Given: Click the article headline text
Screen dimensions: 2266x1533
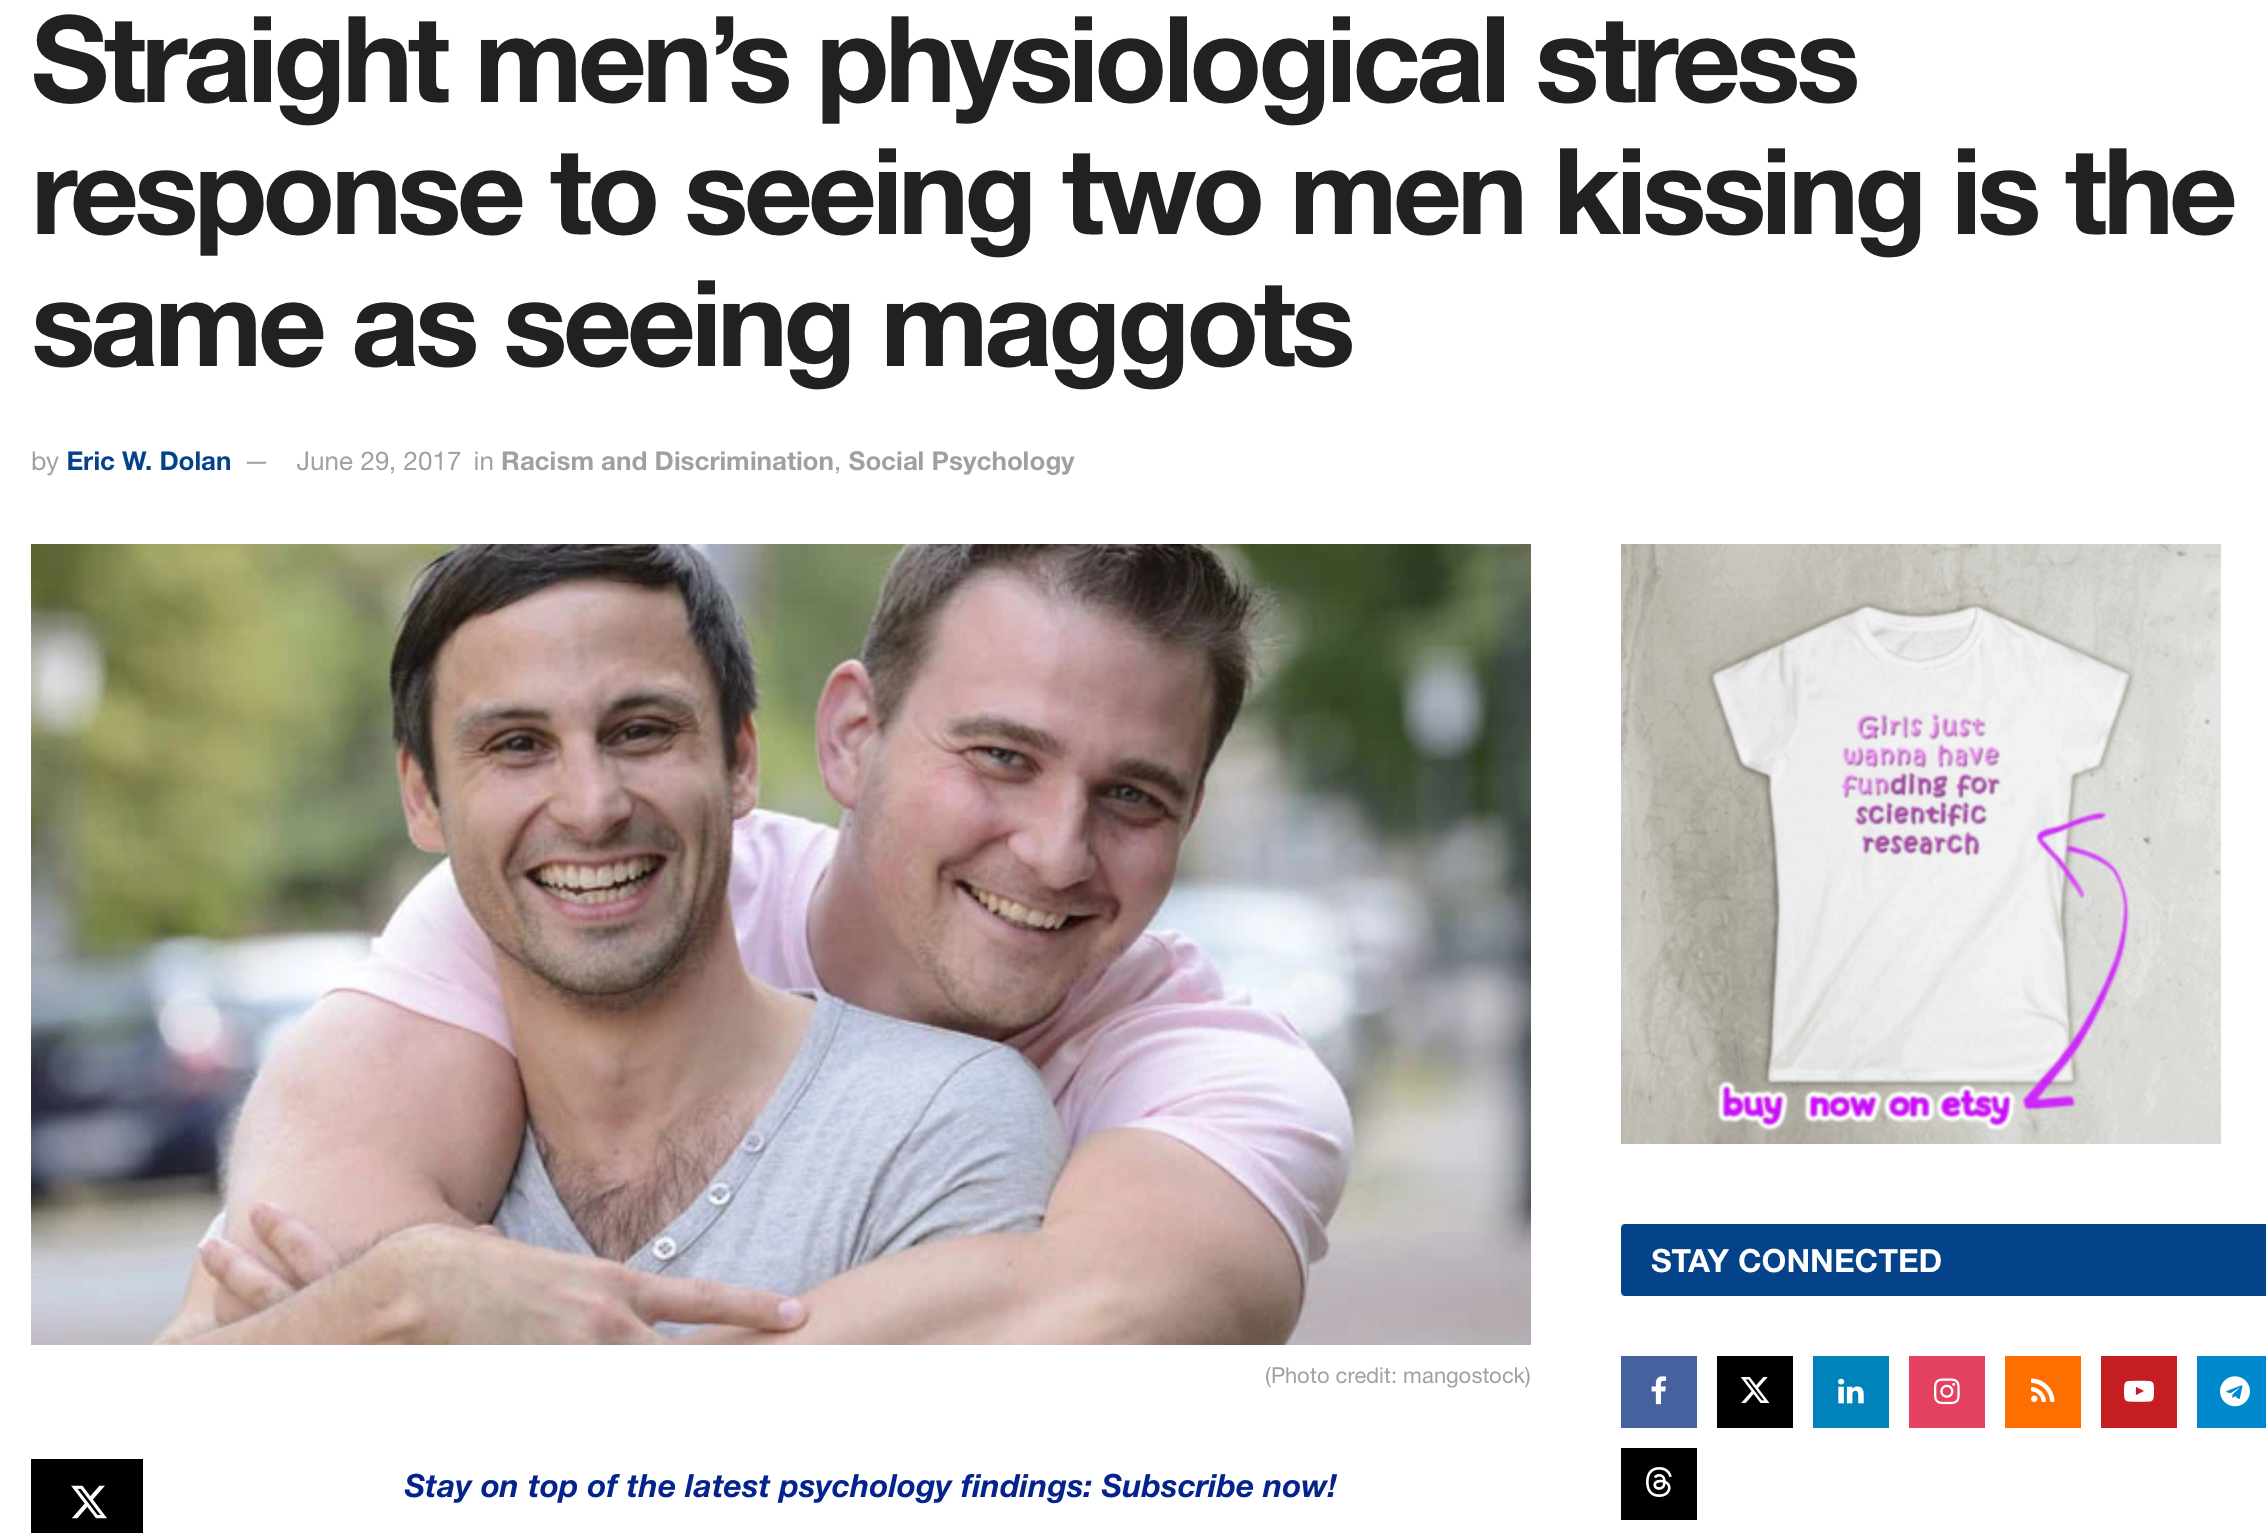Looking at the screenshot, I should 1133,195.
